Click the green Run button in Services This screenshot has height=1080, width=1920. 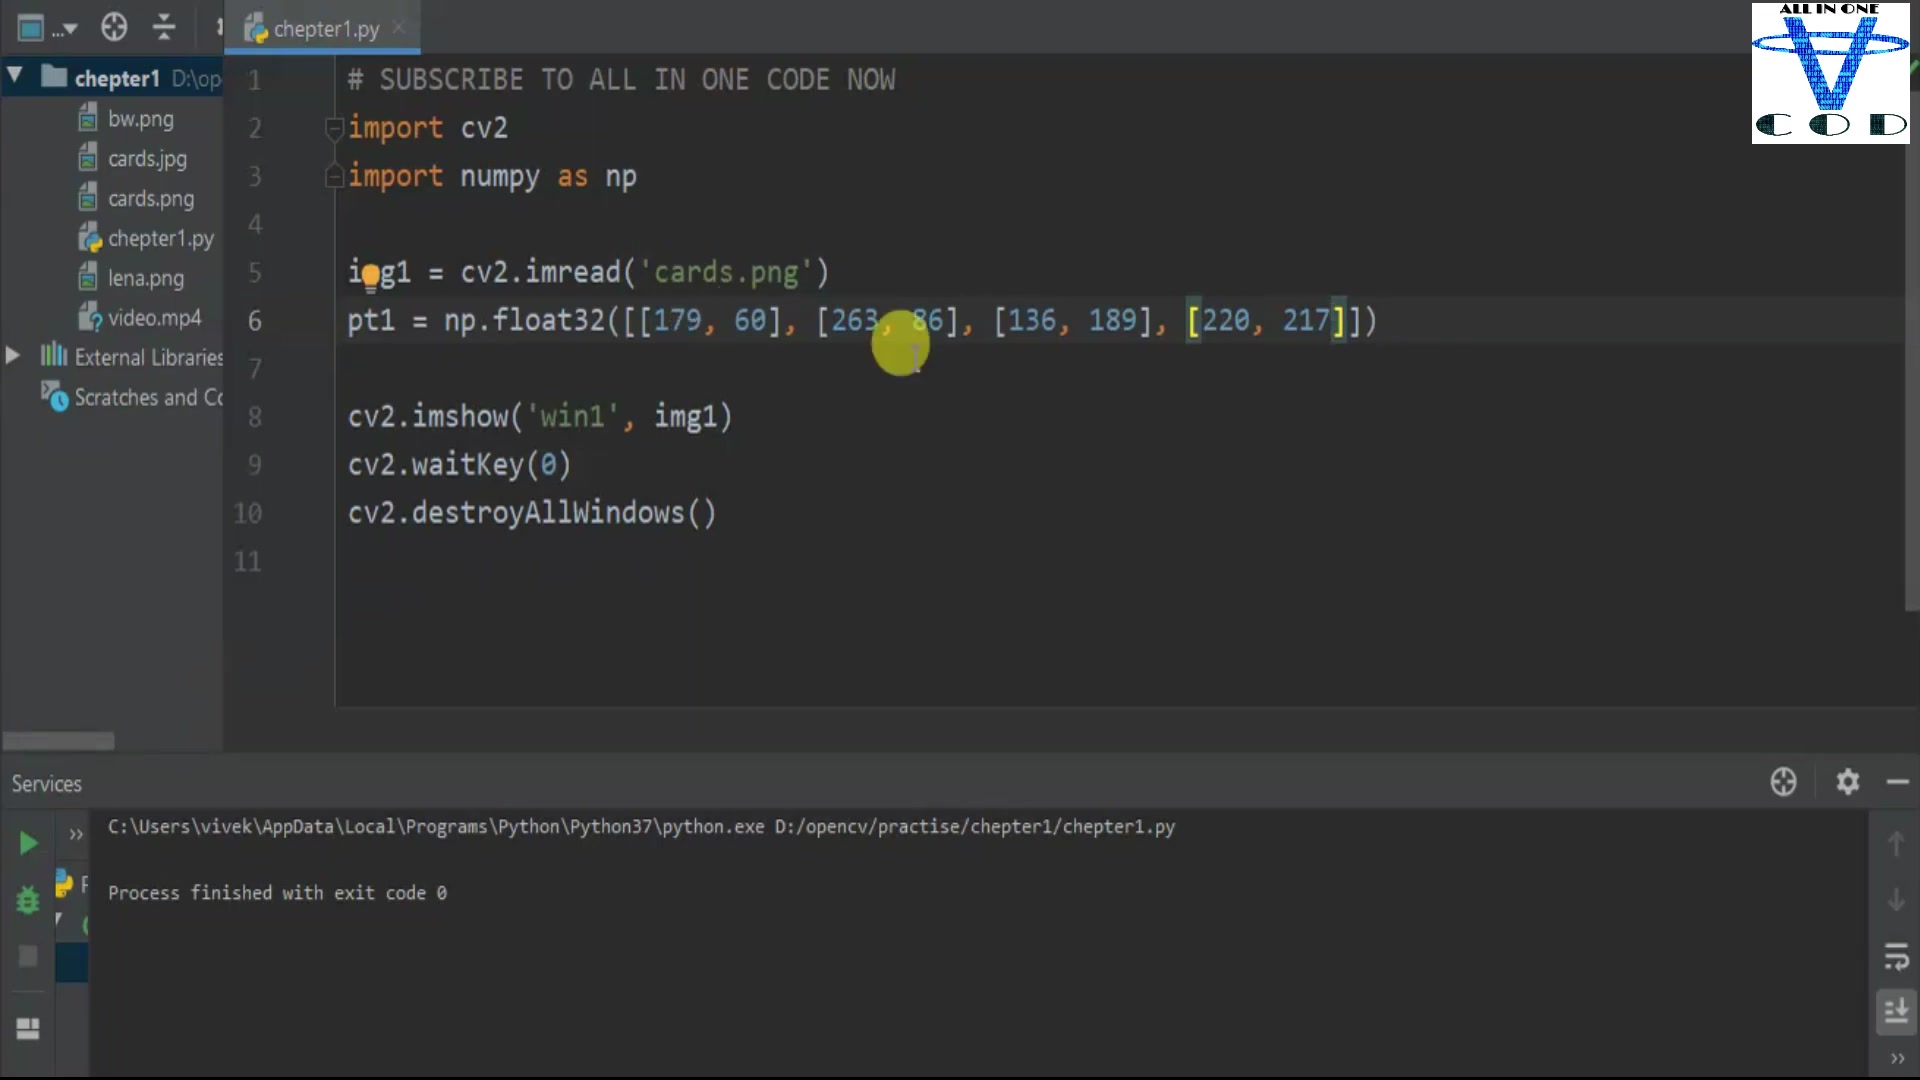(x=28, y=843)
